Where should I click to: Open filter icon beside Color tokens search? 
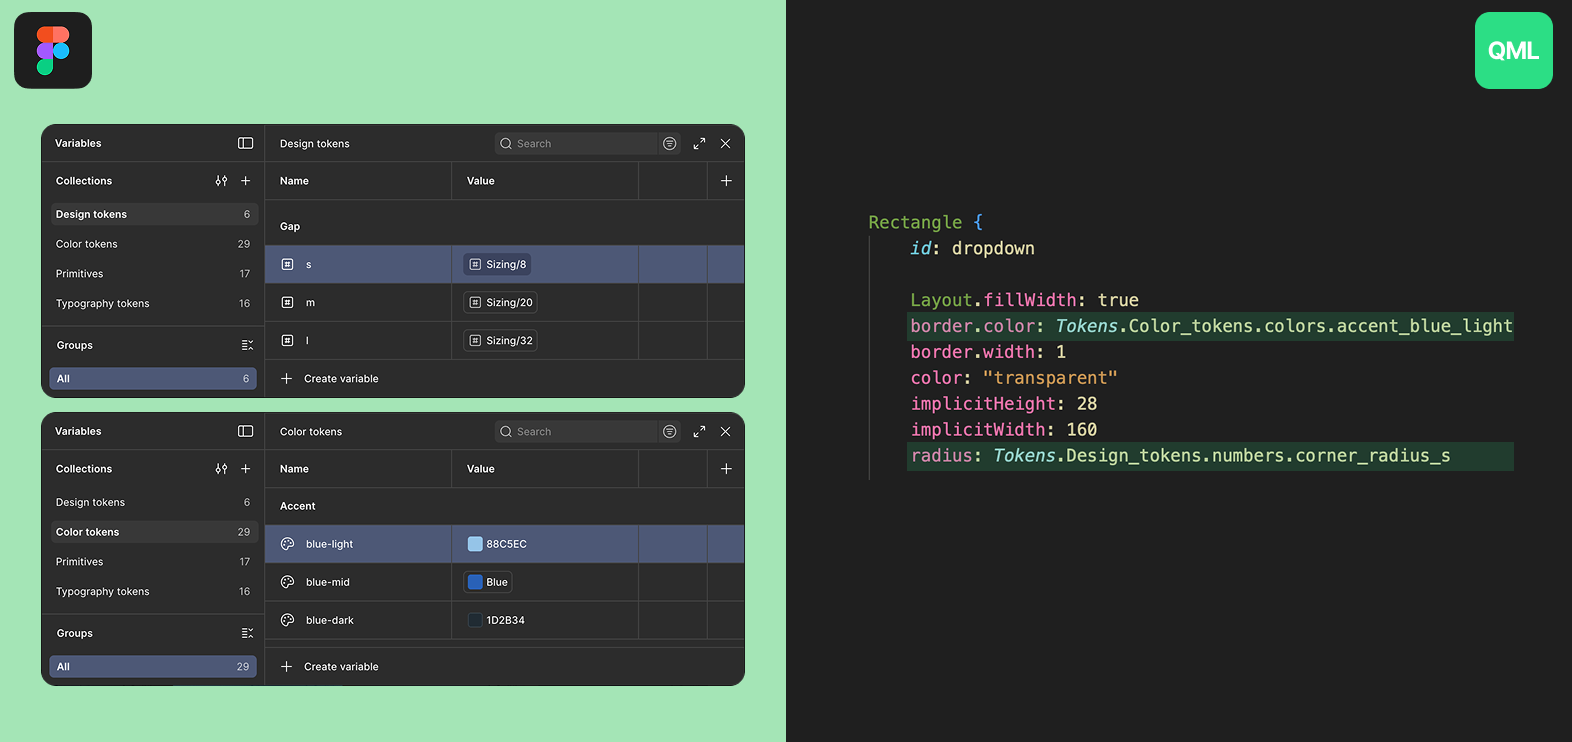[x=670, y=432]
